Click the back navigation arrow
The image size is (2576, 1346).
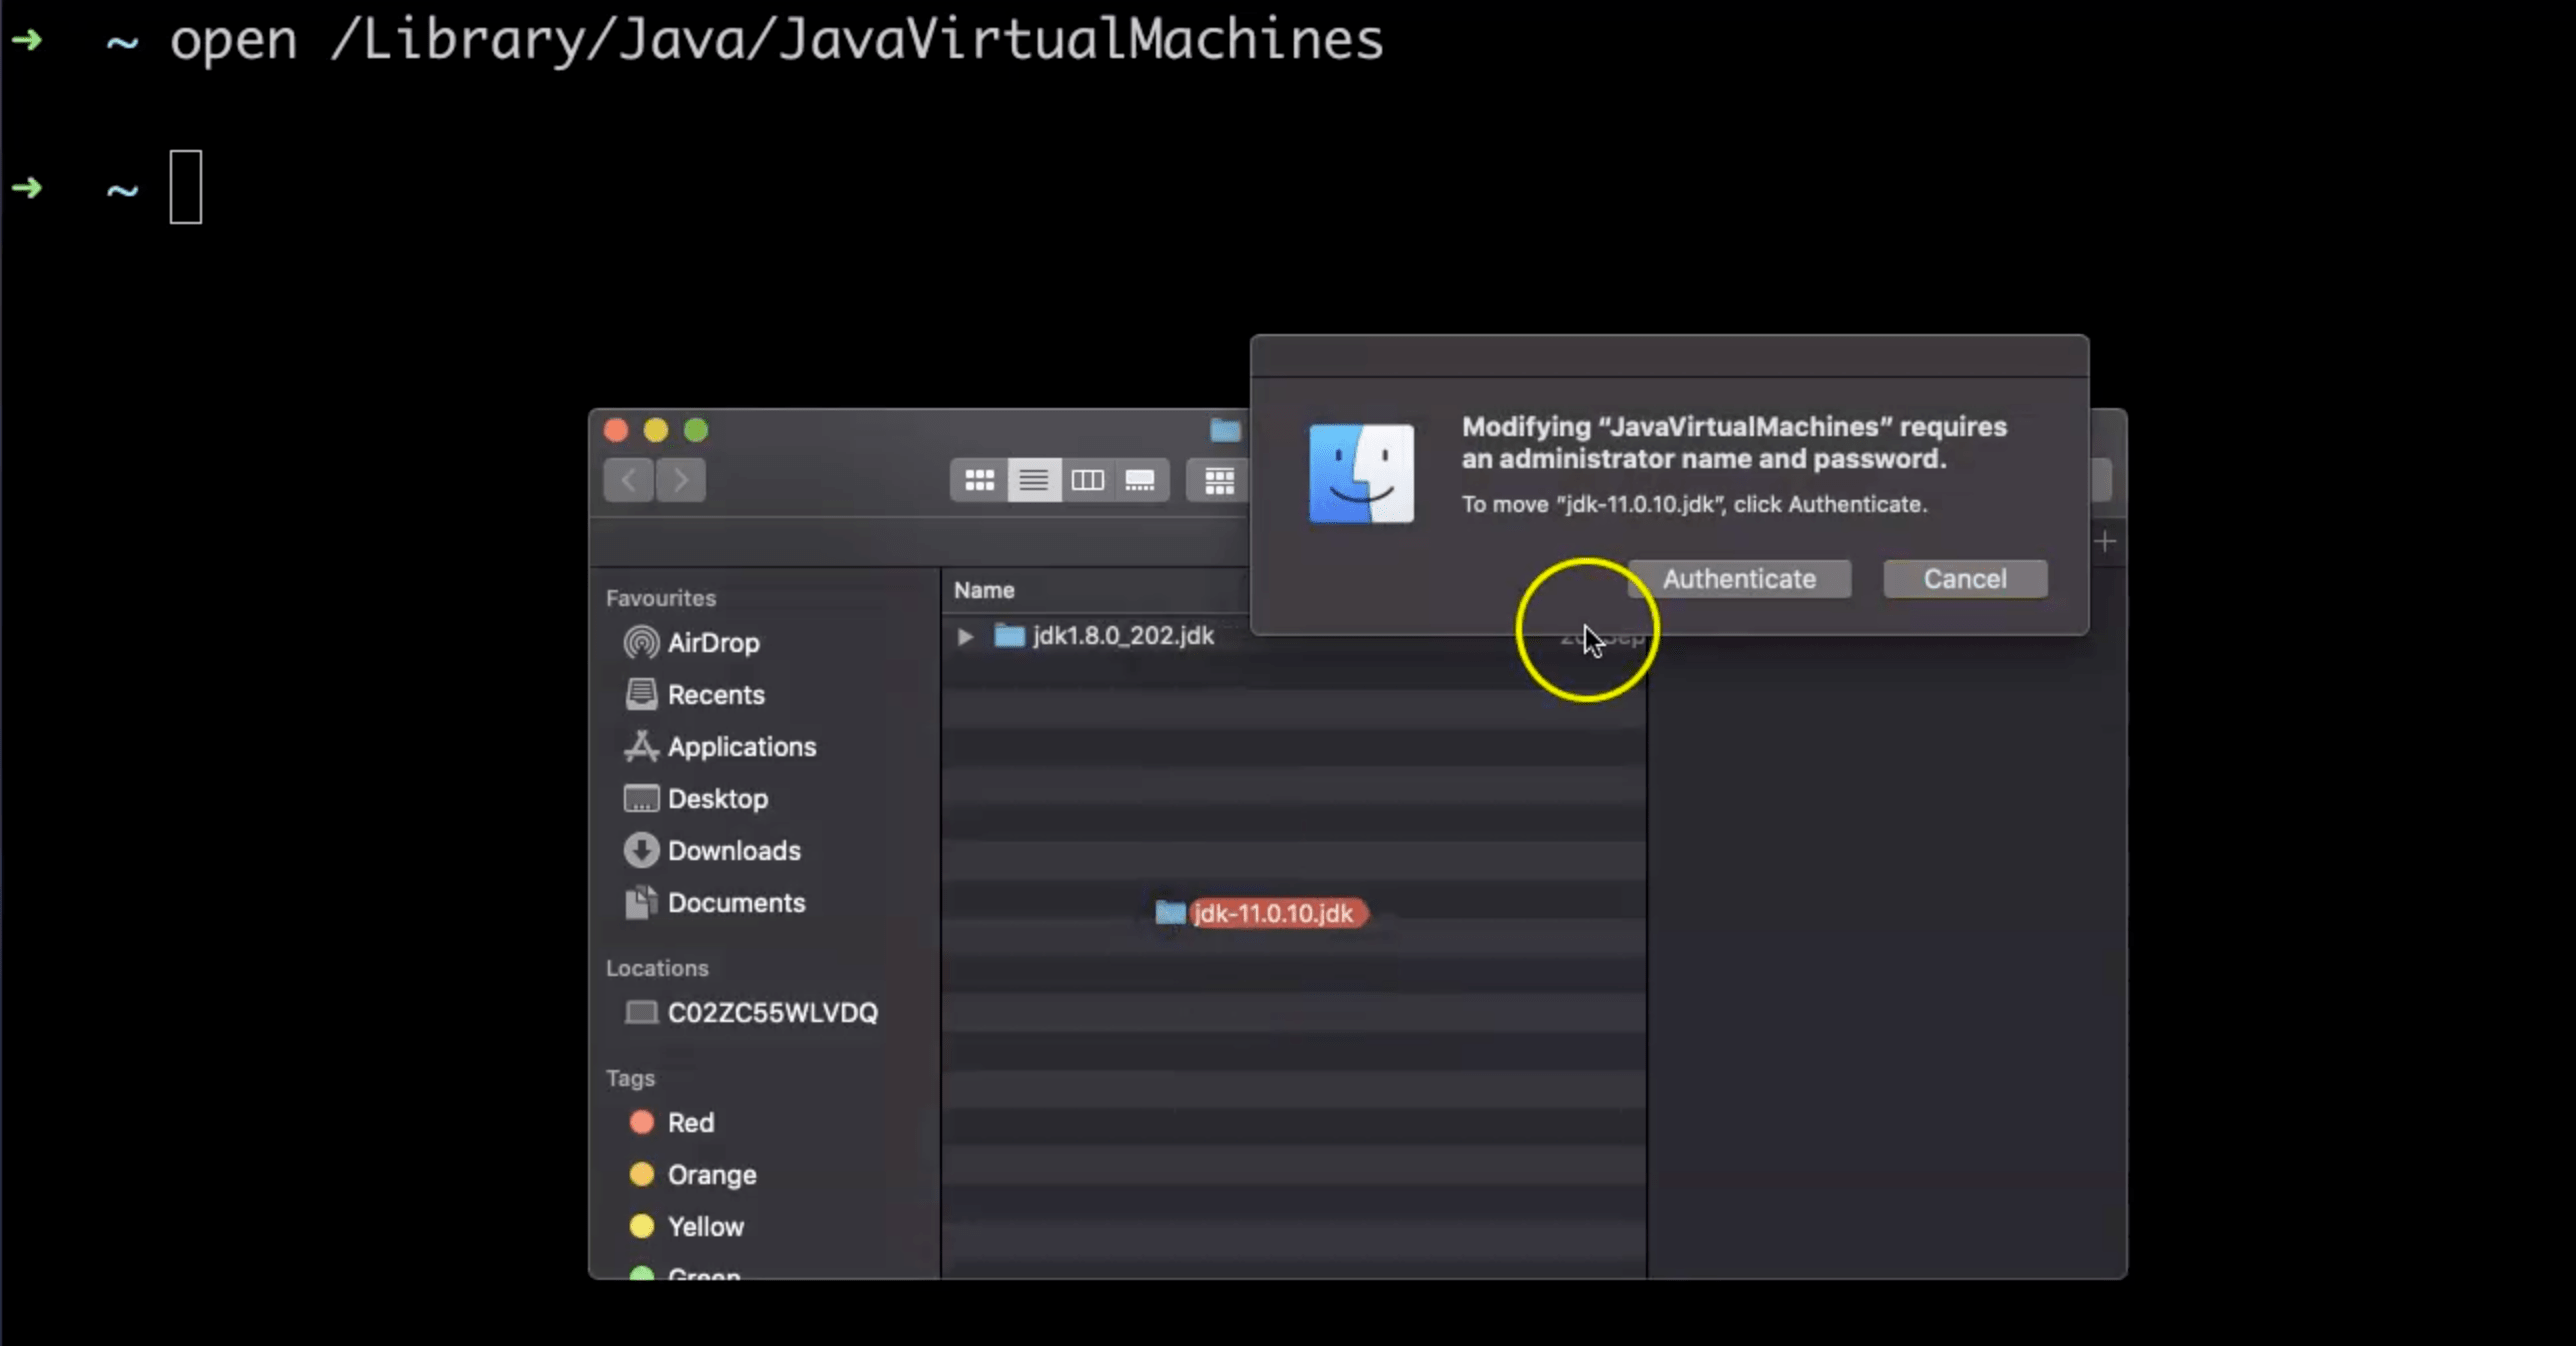(627, 480)
